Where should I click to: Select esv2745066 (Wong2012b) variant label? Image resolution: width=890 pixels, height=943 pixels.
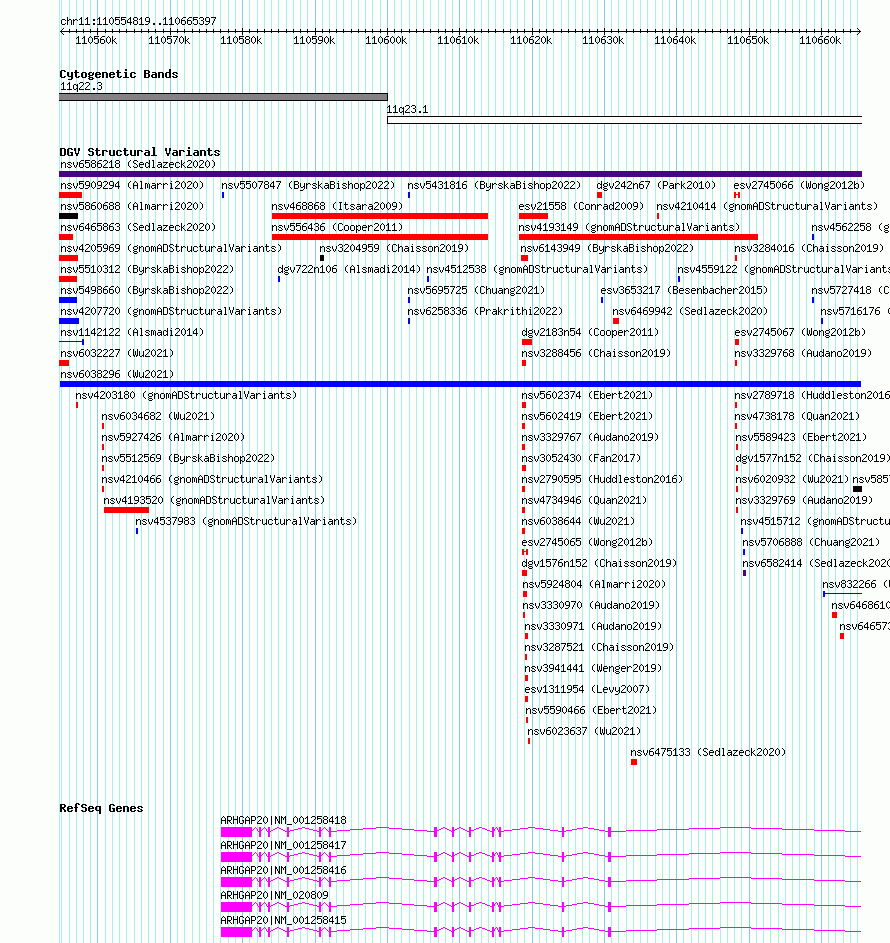click(x=799, y=185)
